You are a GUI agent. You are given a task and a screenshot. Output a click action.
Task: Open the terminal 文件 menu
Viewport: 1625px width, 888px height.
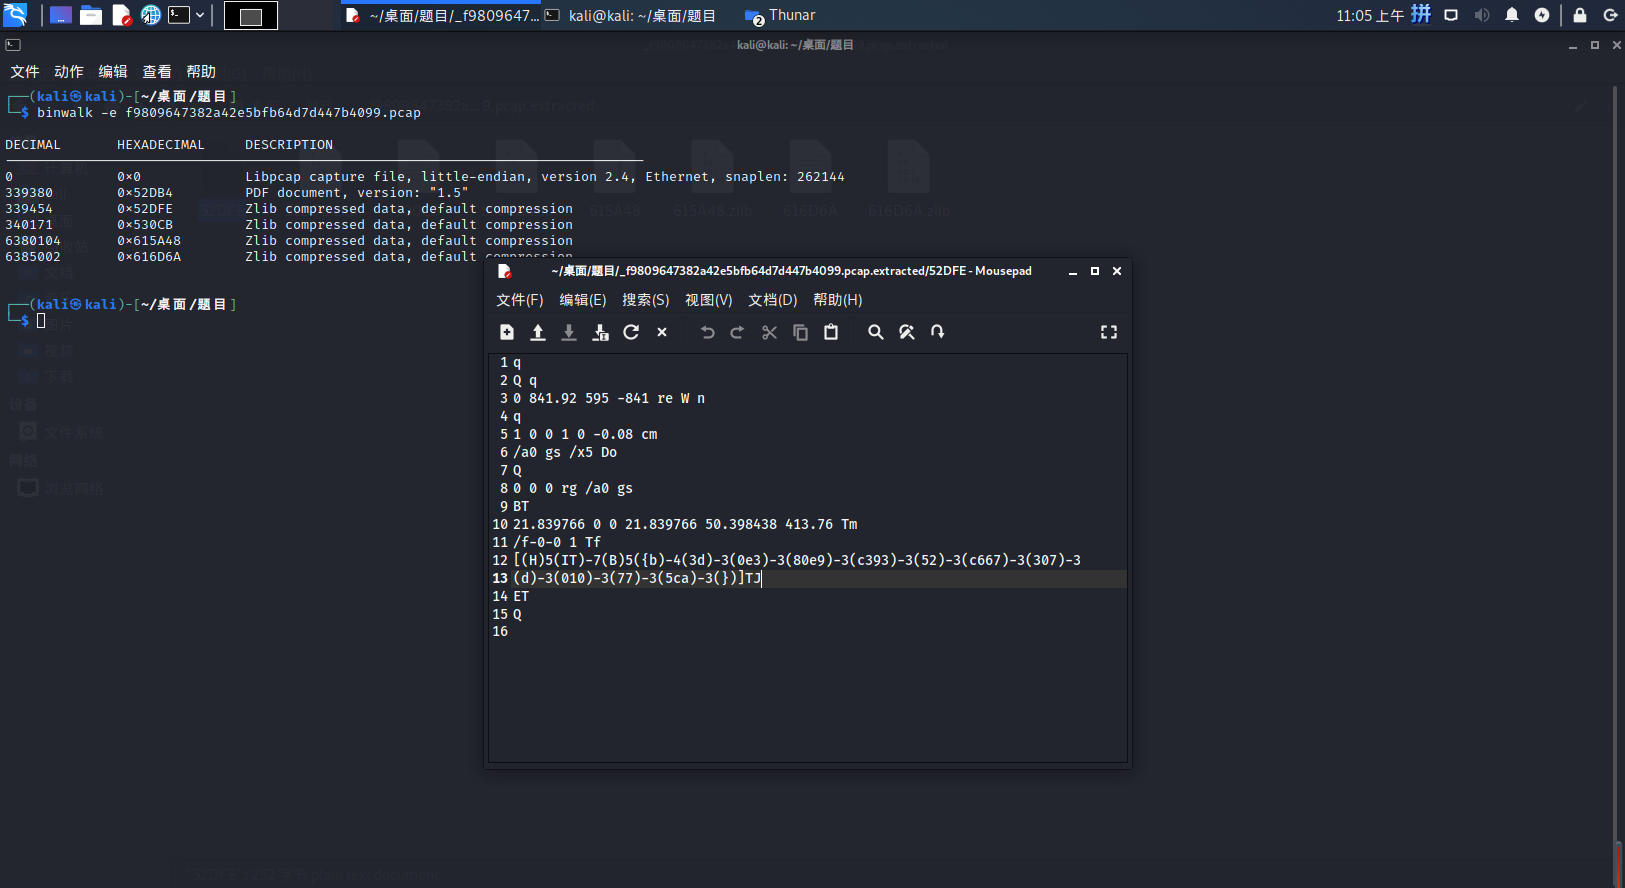[25, 72]
